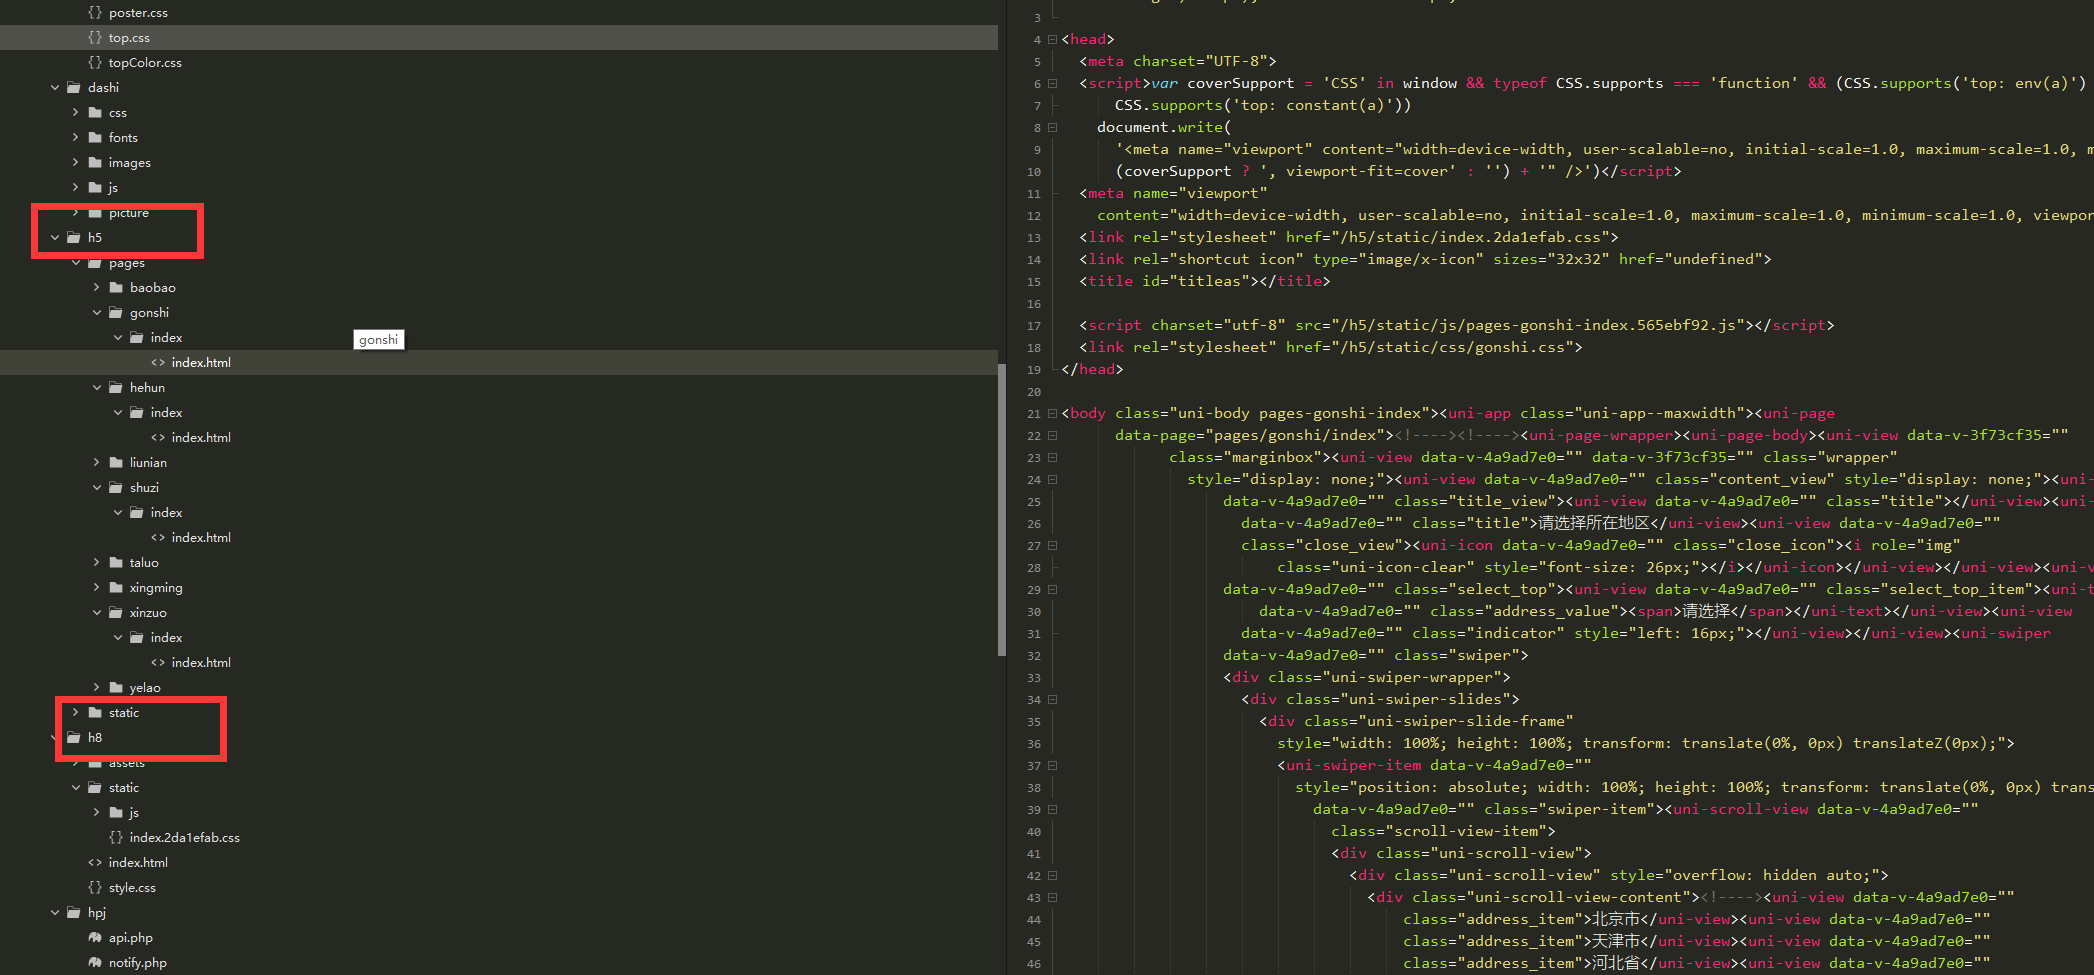Click the braces icon beside topColor.css

95,63
